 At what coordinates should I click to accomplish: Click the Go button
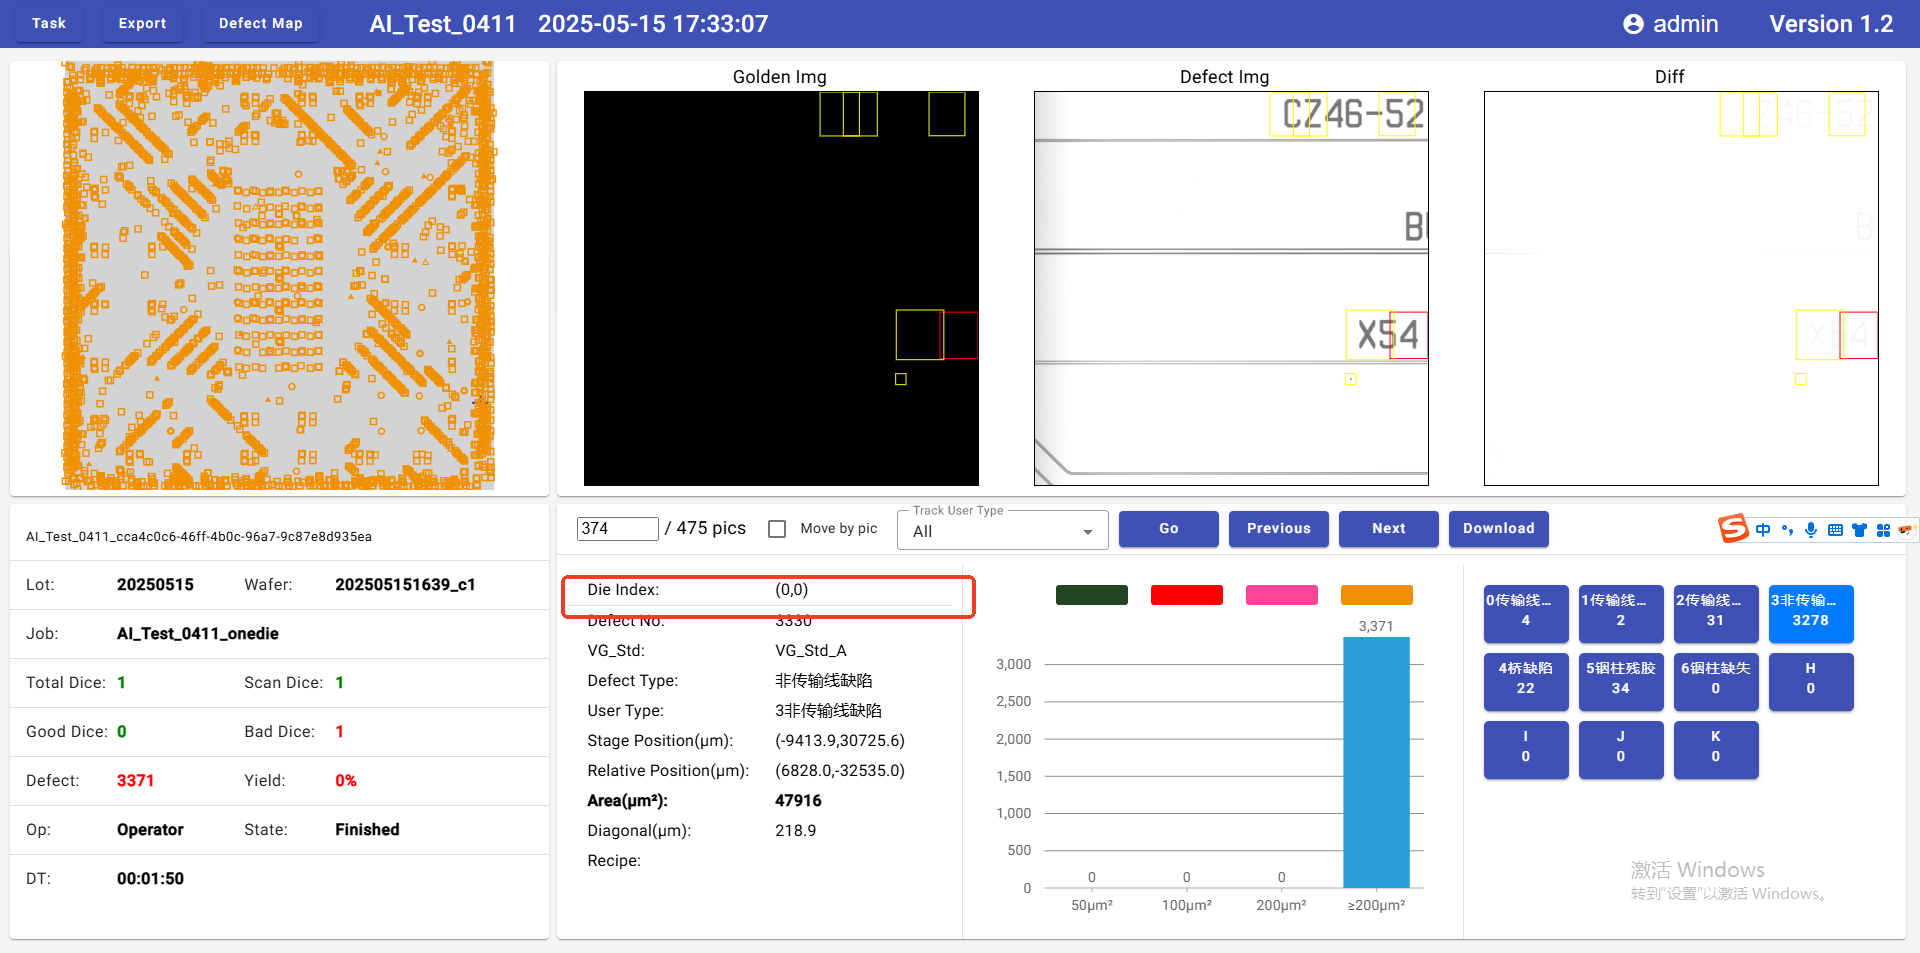1168,529
